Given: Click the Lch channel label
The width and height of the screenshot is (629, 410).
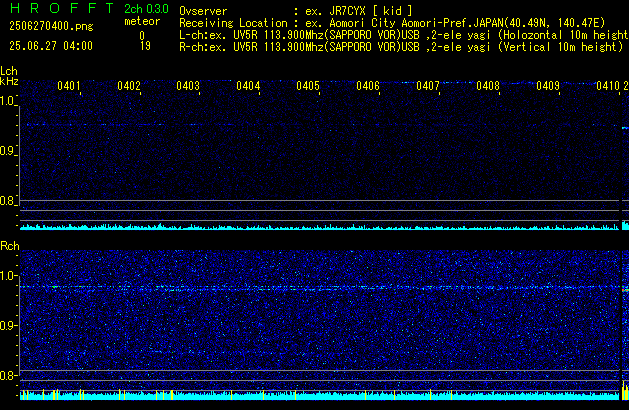Looking at the screenshot, I should (x=9, y=71).
